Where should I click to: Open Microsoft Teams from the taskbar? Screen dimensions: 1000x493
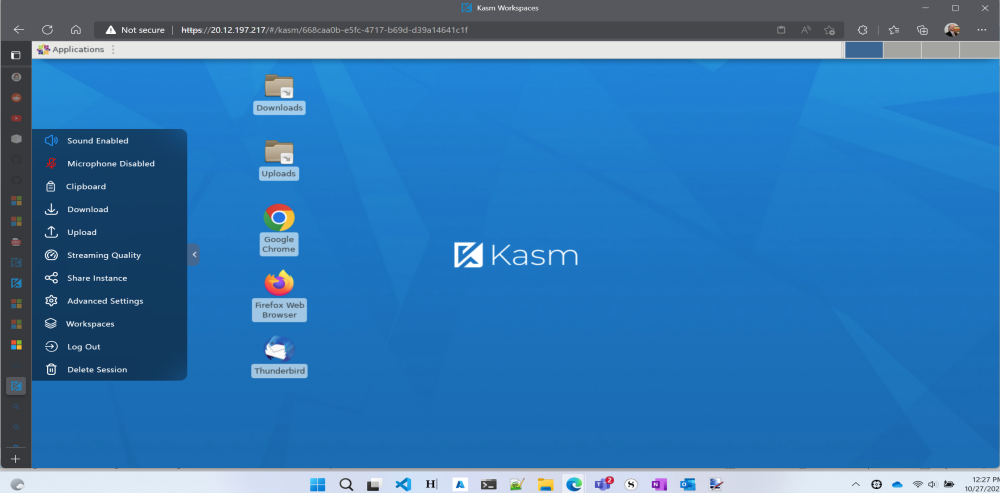(603, 484)
